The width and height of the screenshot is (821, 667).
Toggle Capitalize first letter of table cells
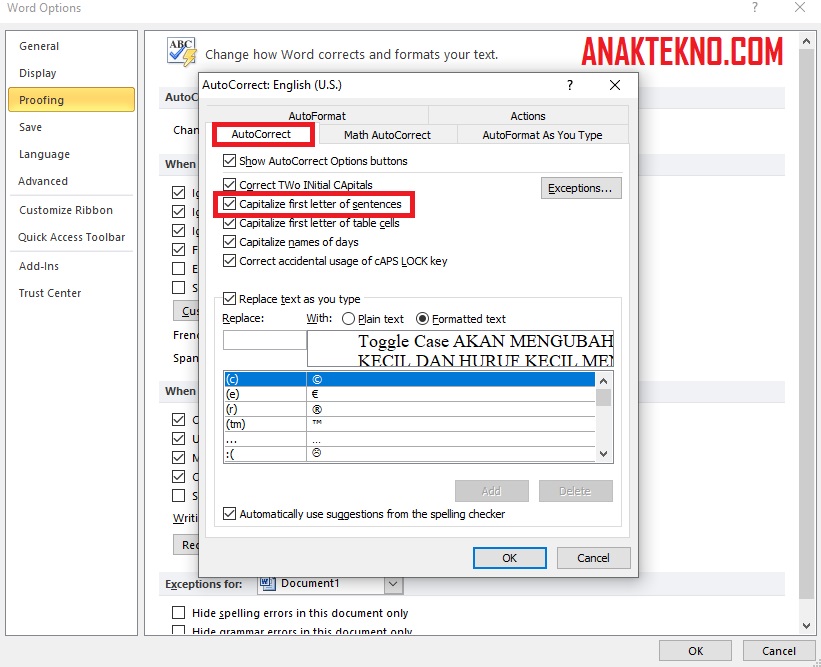coord(229,223)
